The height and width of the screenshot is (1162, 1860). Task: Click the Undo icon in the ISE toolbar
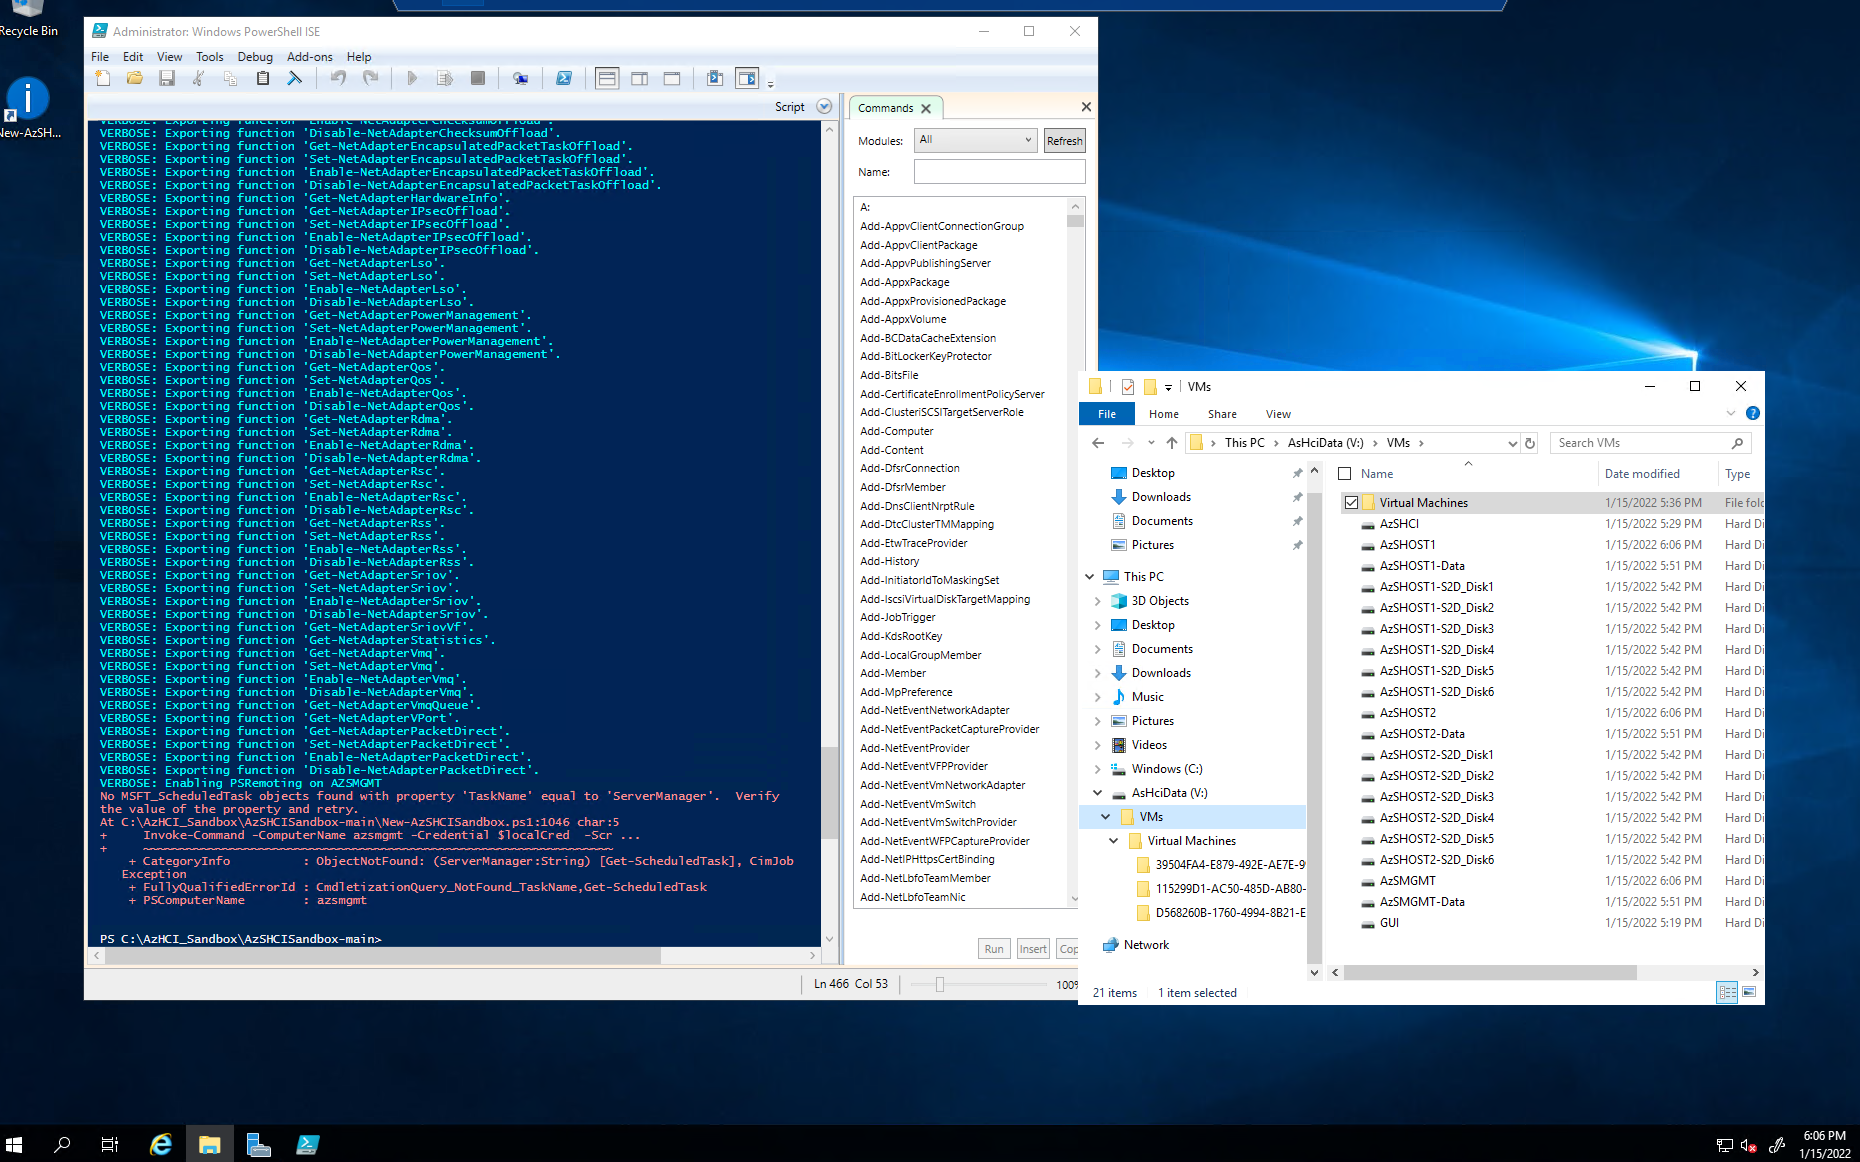[339, 78]
